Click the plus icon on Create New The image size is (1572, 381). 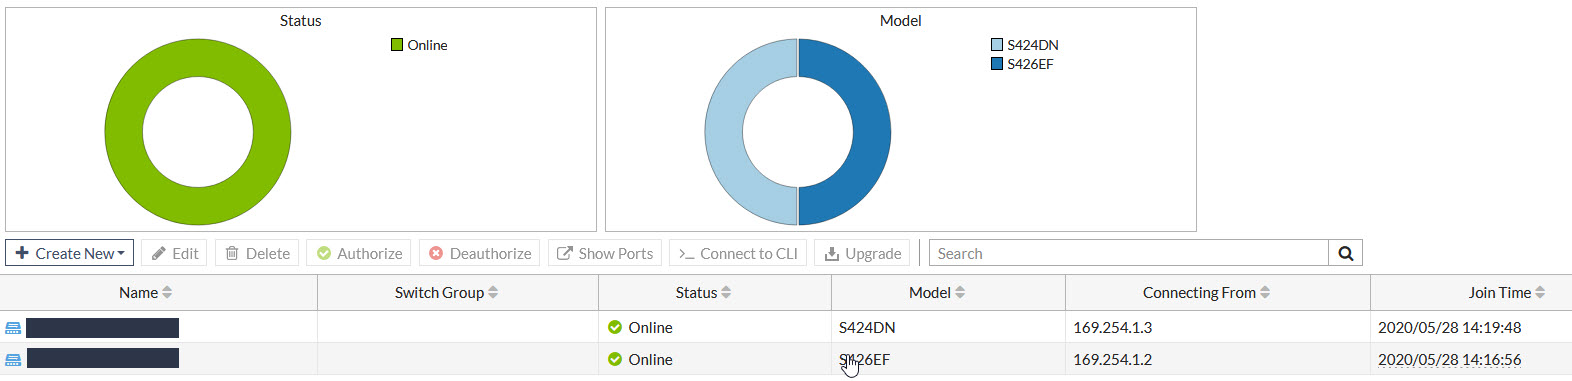pyautogui.click(x=22, y=253)
